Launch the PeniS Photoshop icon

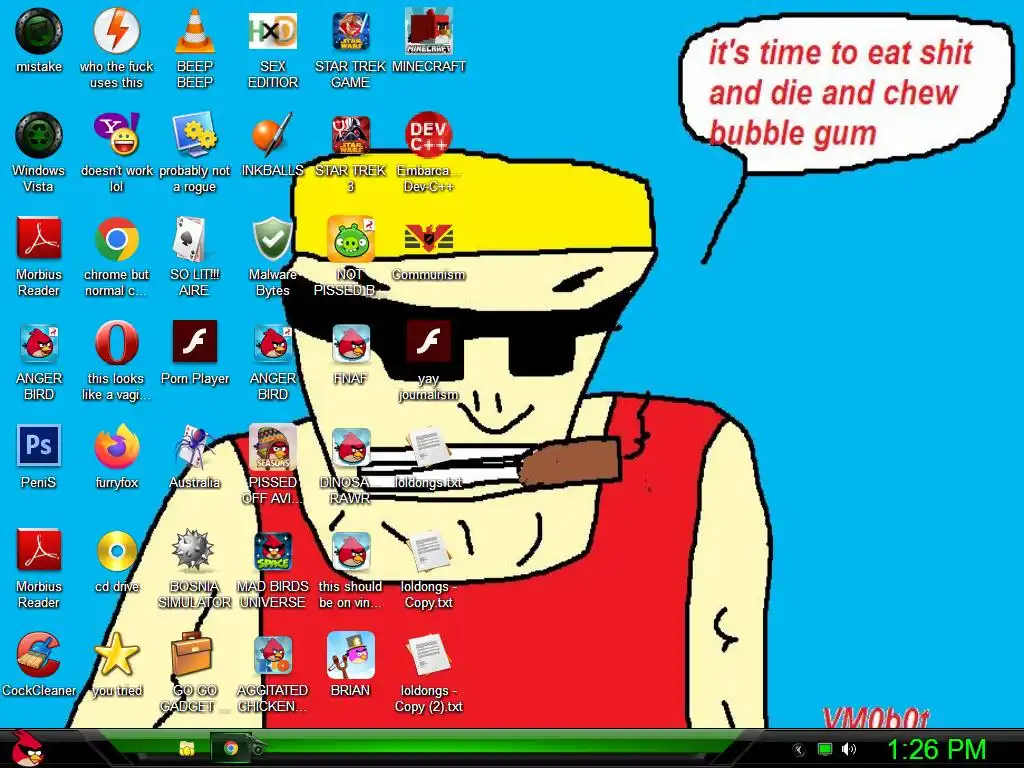(39, 447)
